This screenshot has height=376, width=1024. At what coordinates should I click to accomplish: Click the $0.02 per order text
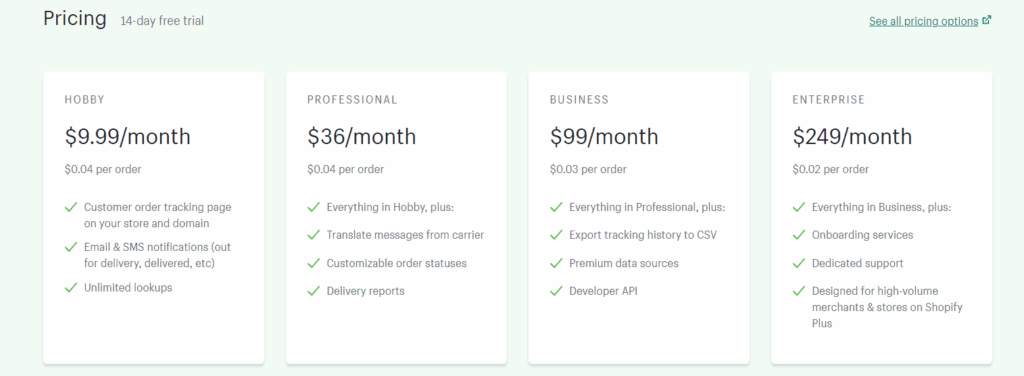pos(831,170)
